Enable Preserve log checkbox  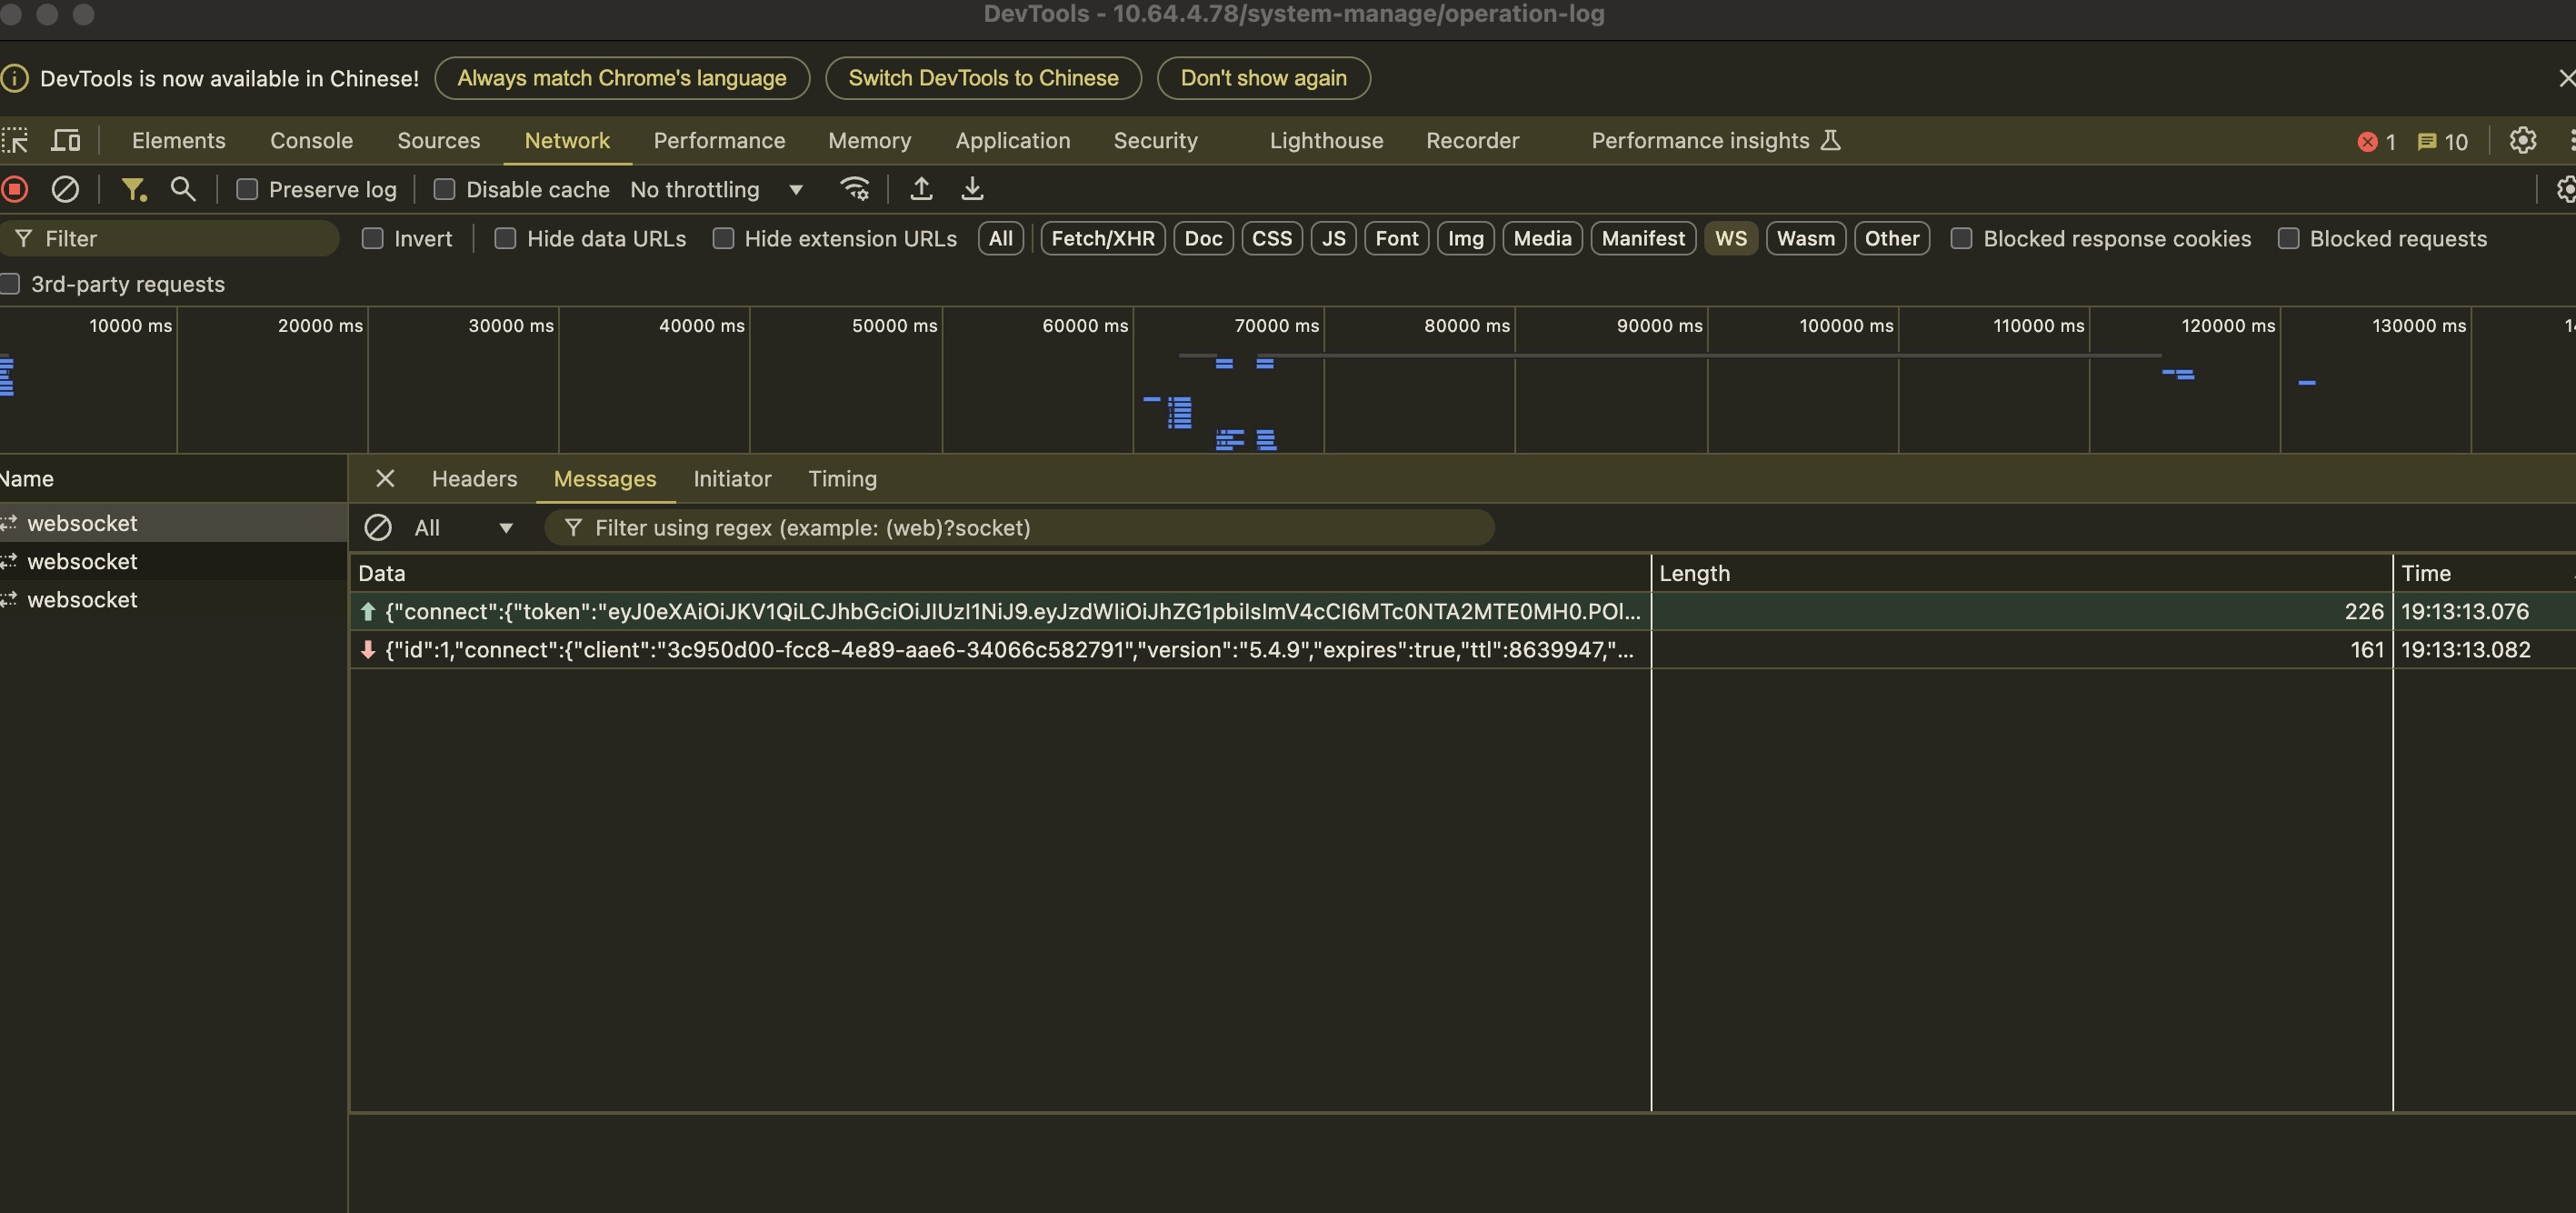tap(247, 189)
